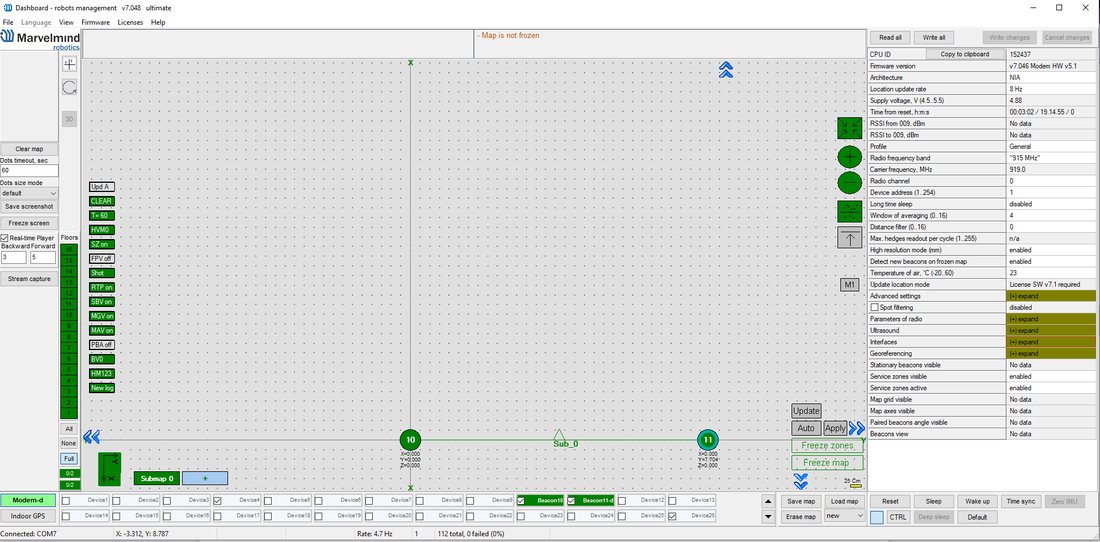Image resolution: width=1100 pixels, height=542 pixels.
Task: Click the M1 button on map
Action: (850, 285)
